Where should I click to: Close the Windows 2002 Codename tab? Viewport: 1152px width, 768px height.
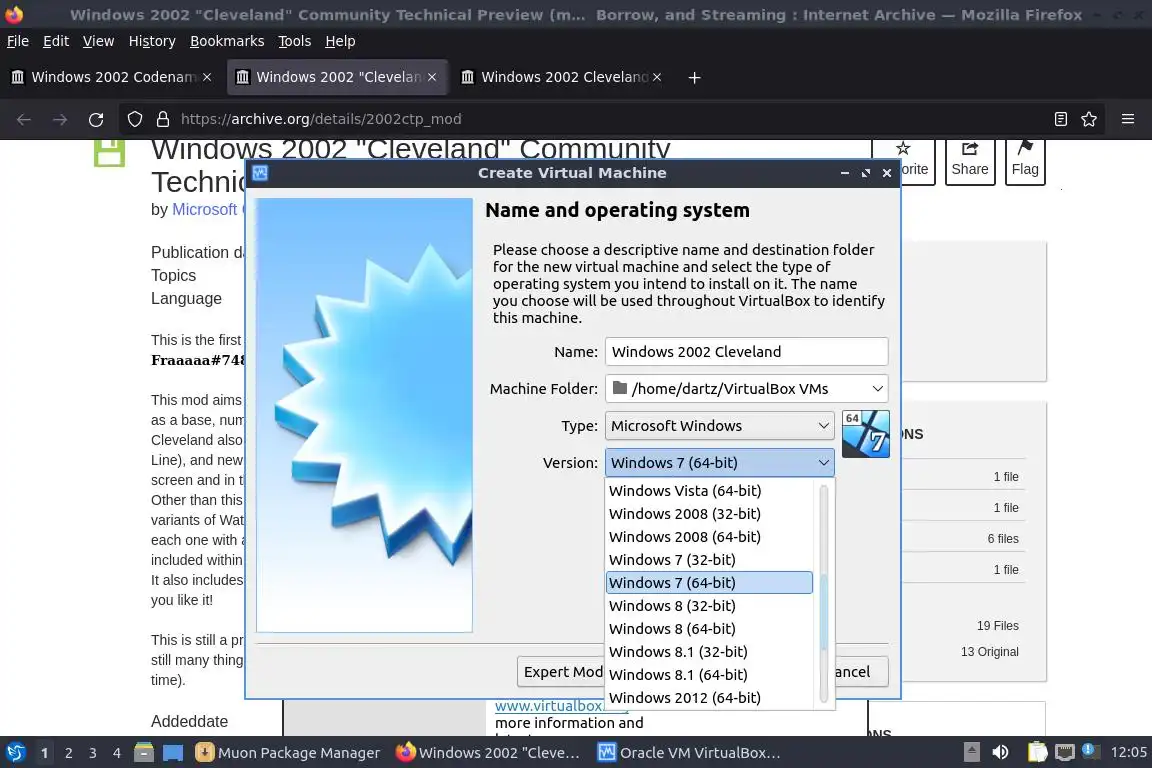coord(207,77)
